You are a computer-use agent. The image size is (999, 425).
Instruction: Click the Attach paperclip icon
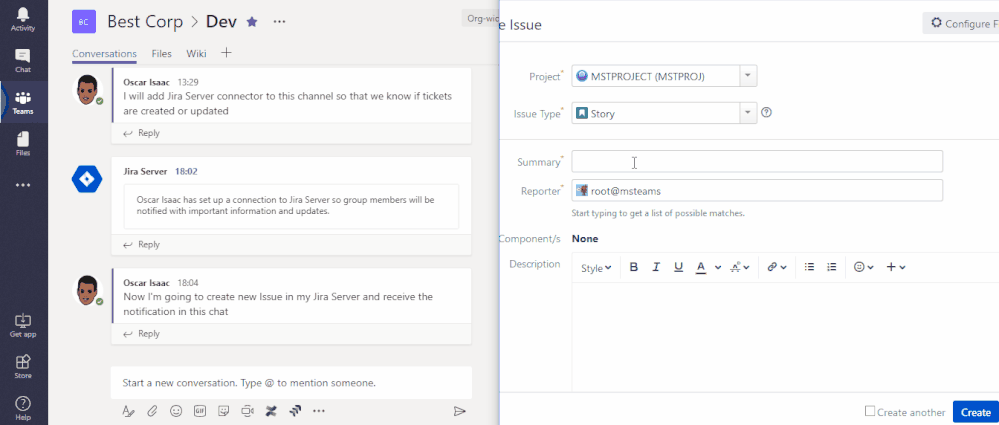[152, 411]
